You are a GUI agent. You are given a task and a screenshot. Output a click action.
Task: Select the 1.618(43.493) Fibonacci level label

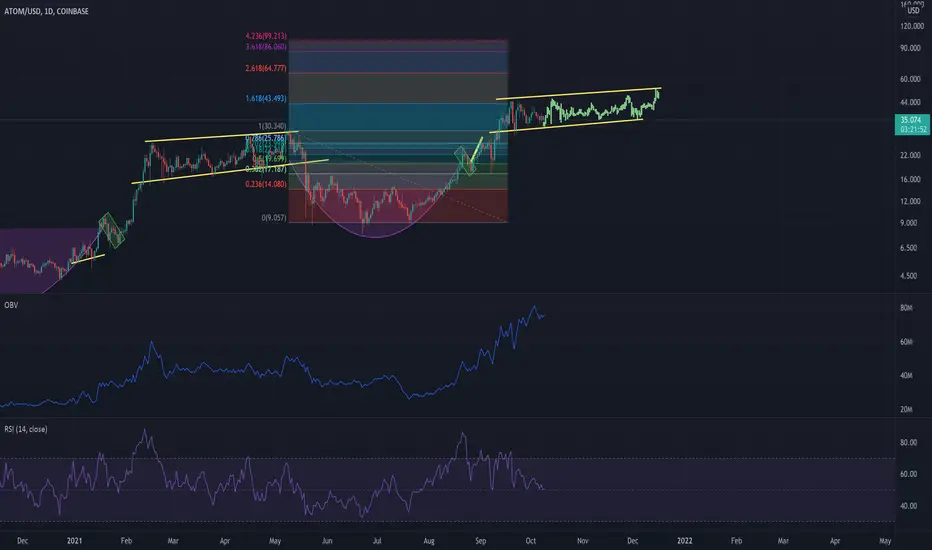tap(266, 99)
